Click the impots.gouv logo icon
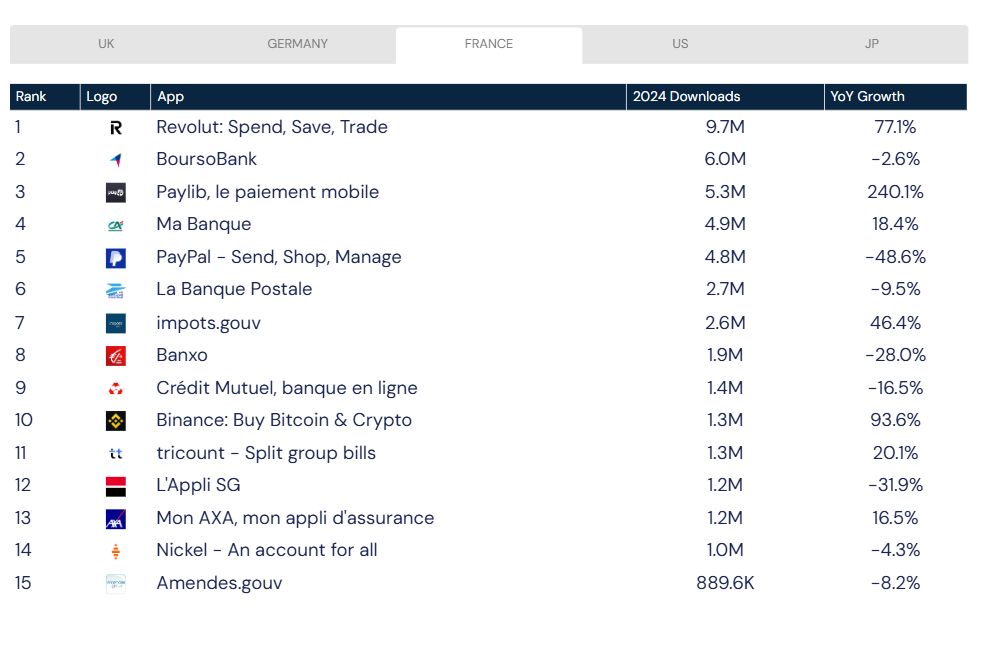 [116, 324]
